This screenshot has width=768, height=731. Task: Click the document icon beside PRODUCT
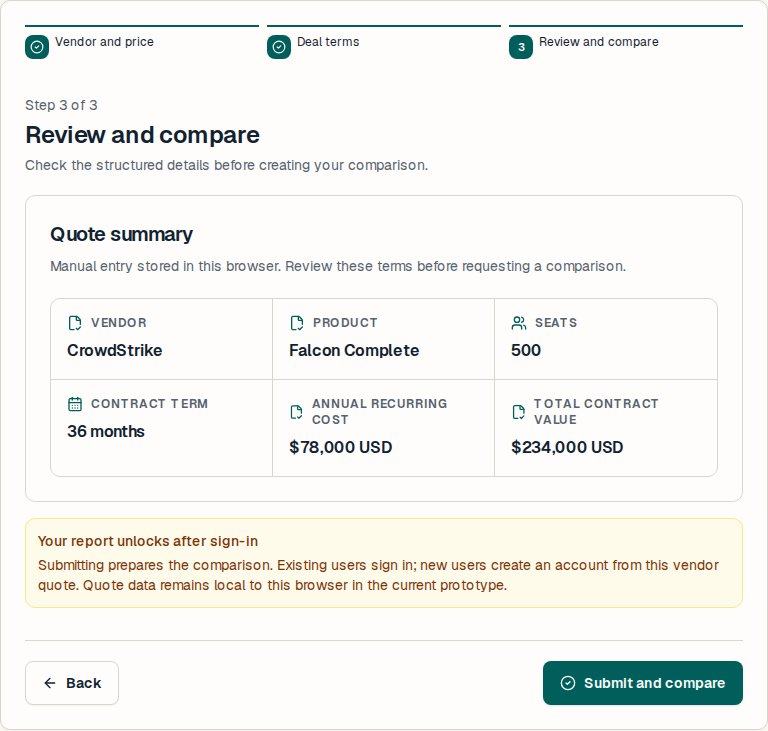[296, 323]
